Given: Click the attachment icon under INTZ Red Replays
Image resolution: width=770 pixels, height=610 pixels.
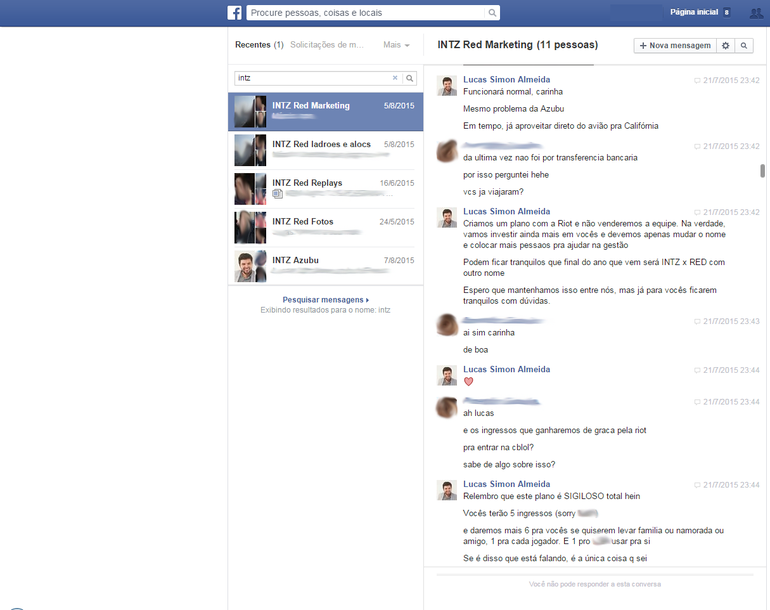Looking at the screenshot, I should (277, 194).
